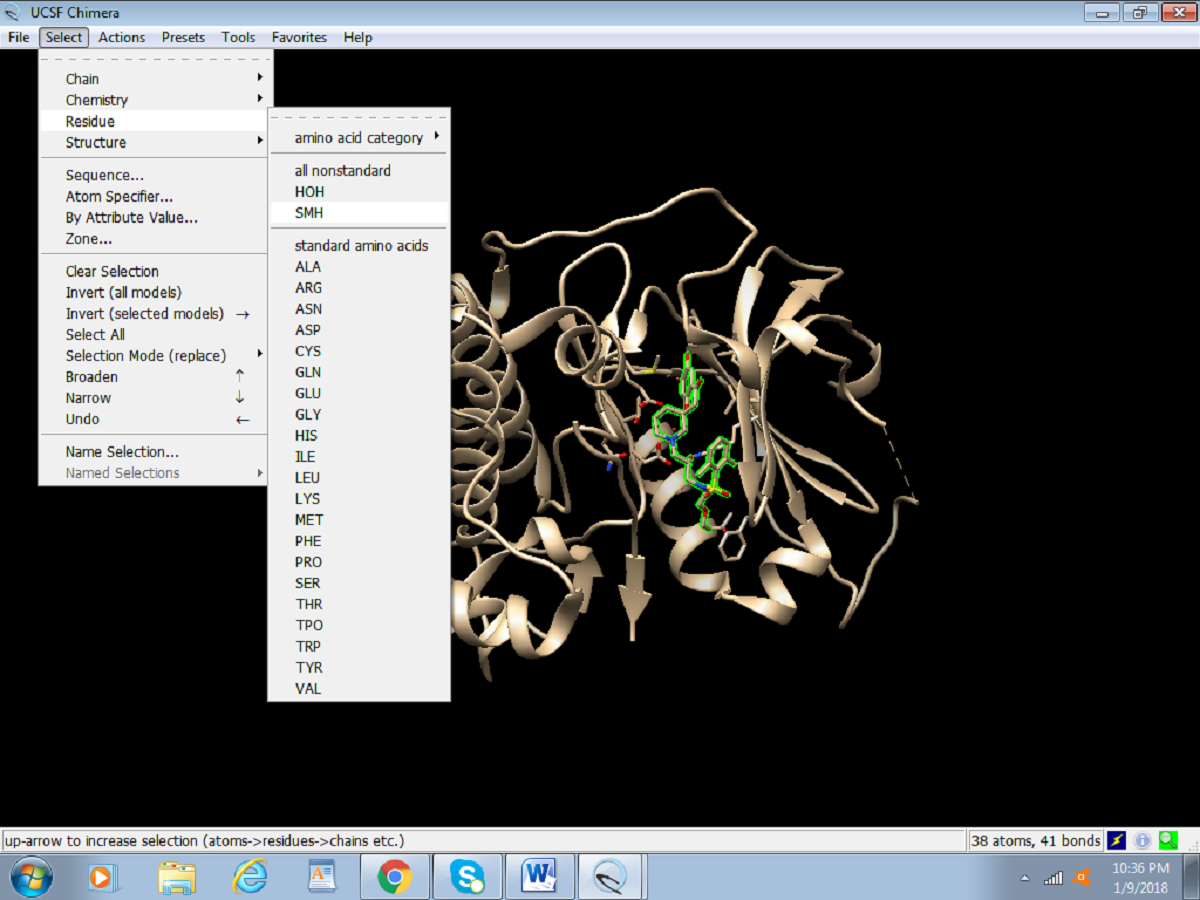The image size is (1200, 900).
Task: Select PHE residues
Action: coord(359,541)
